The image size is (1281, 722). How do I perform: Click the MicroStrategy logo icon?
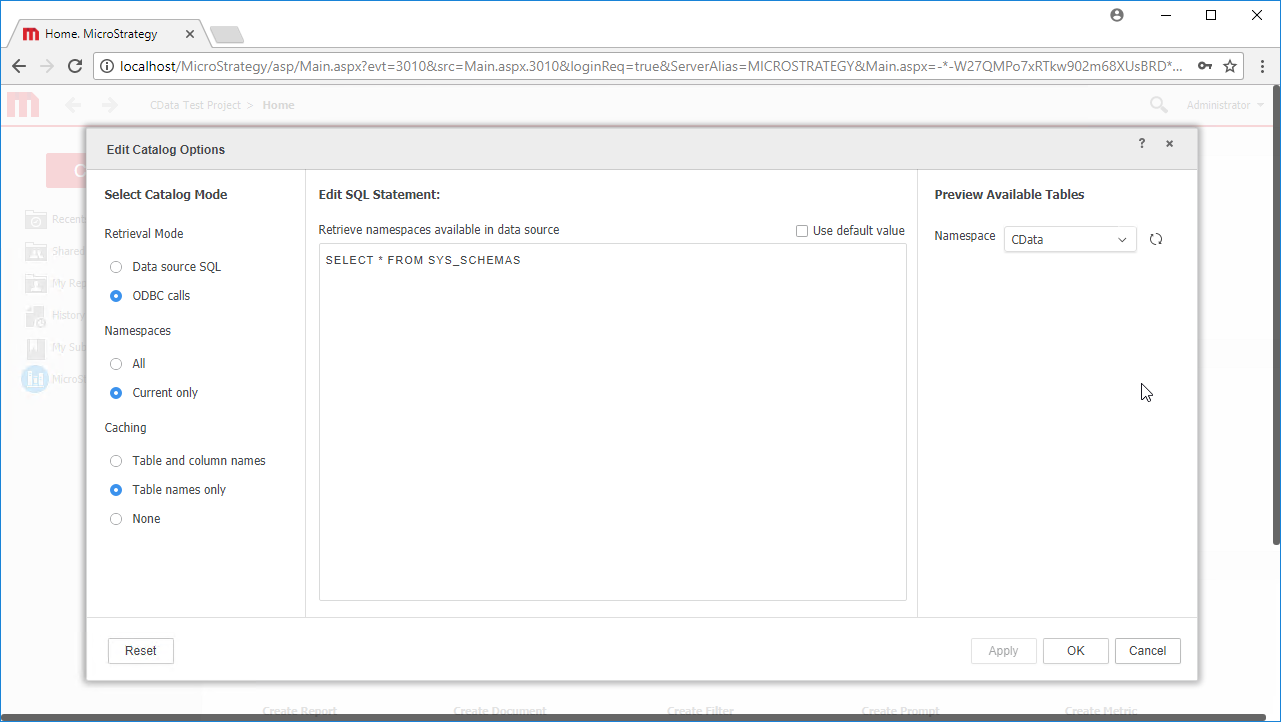coord(34,379)
